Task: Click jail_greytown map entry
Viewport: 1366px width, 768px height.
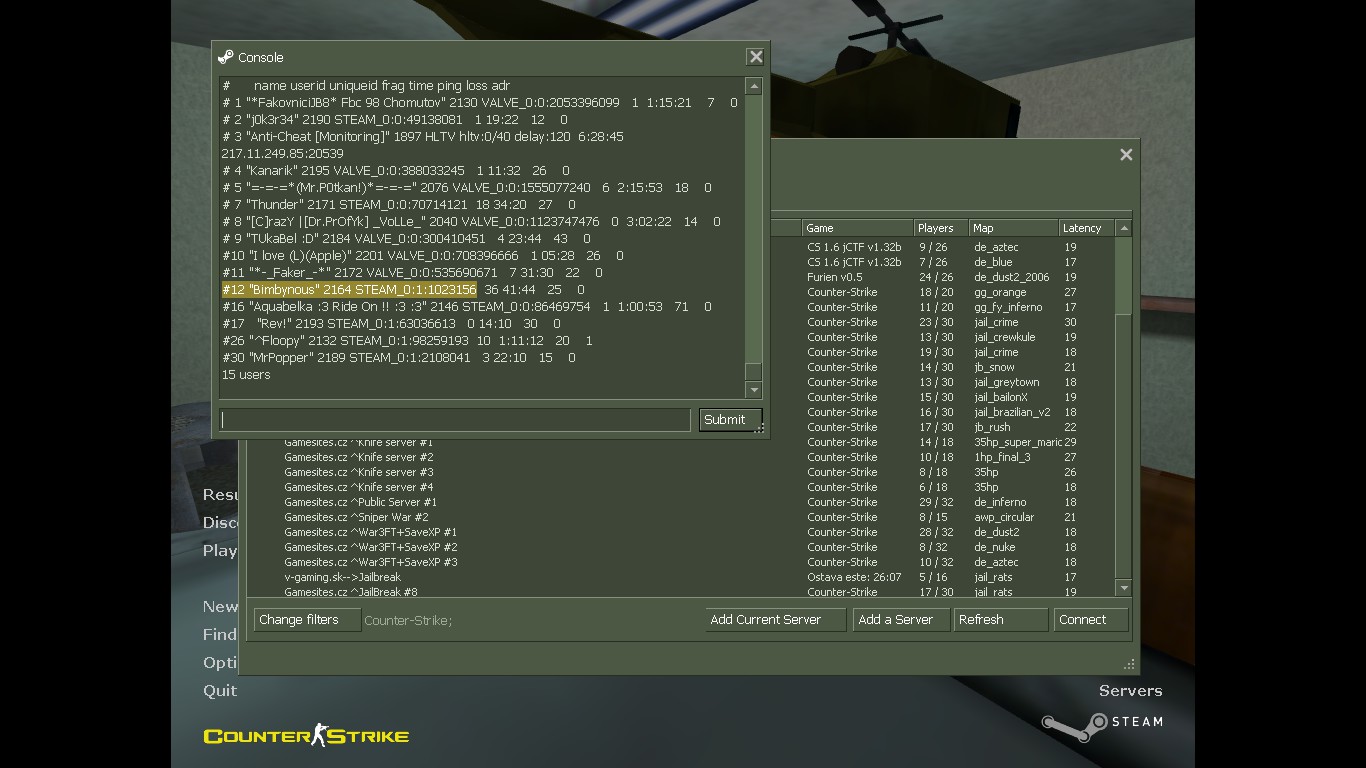Action: (1007, 382)
